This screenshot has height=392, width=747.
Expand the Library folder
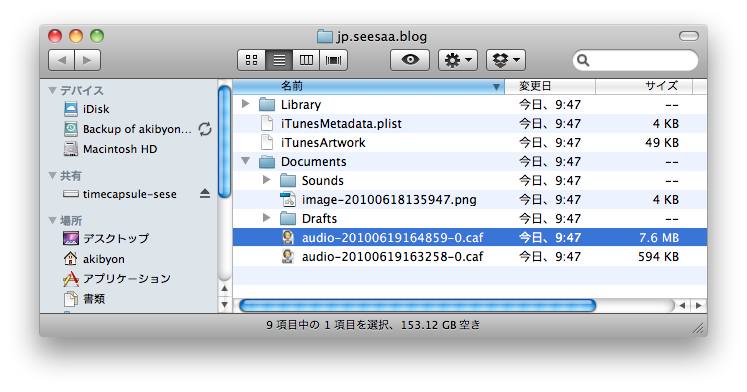(245, 103)
